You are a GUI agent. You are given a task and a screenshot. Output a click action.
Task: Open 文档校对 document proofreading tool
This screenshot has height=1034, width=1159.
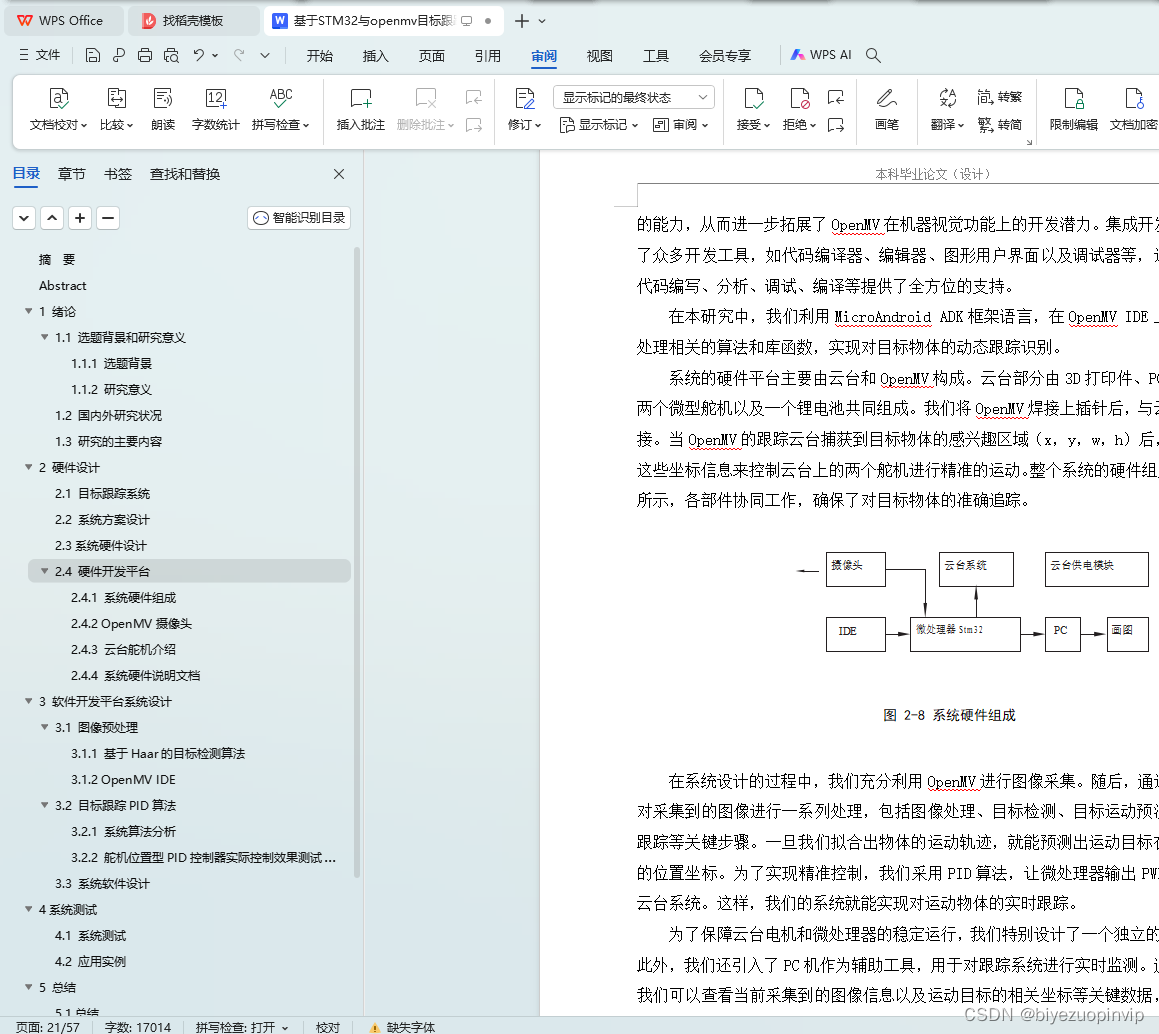click(x=58, y=109)
